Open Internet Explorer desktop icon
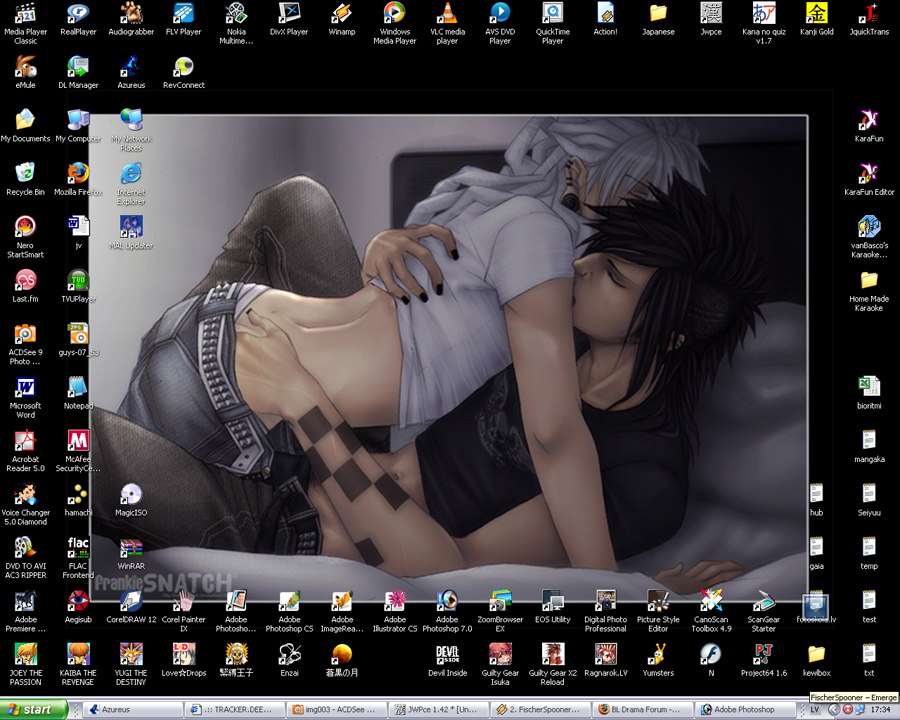Screen dimensions: 900x720 [x=131, y=184]
